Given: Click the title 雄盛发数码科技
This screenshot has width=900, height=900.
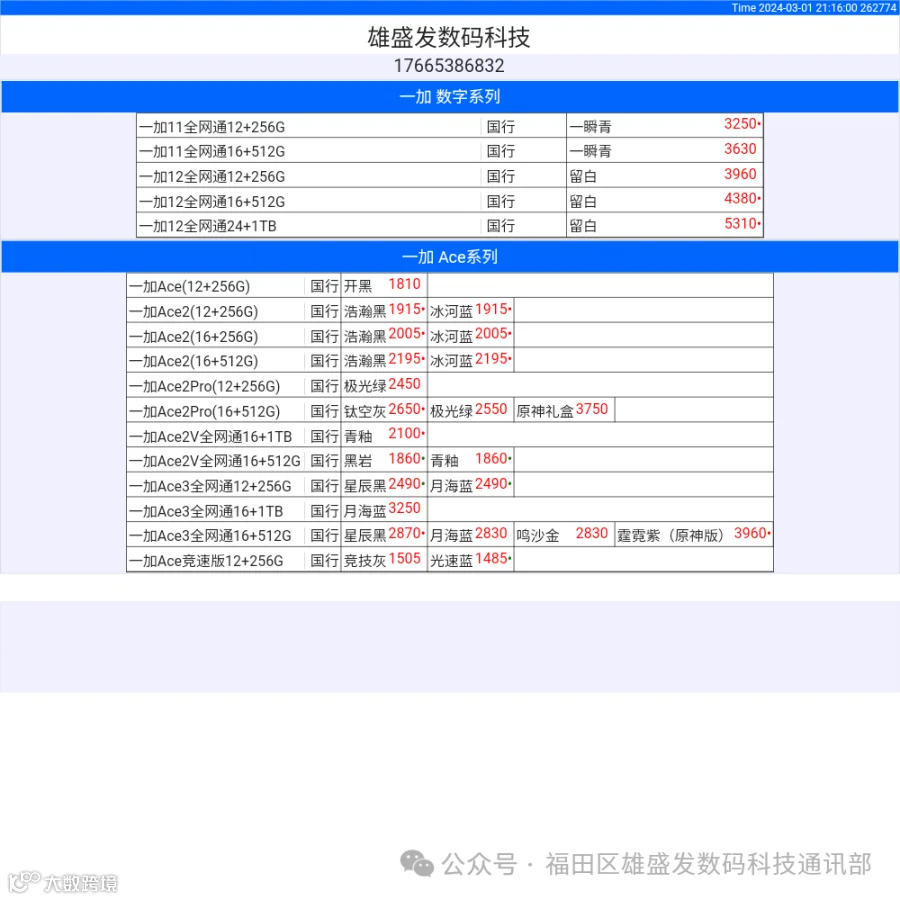Looking at the screenshot, I should [449, 37].
